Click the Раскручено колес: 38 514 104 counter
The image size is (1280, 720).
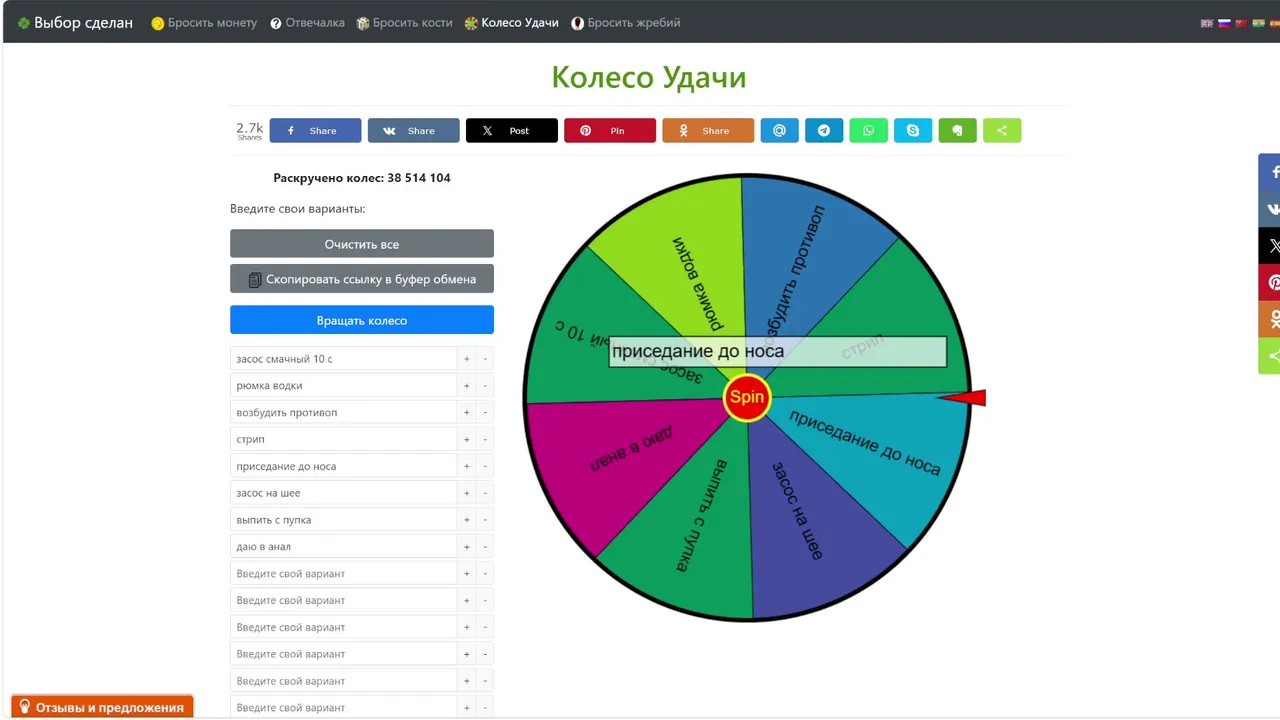[x=362, y=178]
